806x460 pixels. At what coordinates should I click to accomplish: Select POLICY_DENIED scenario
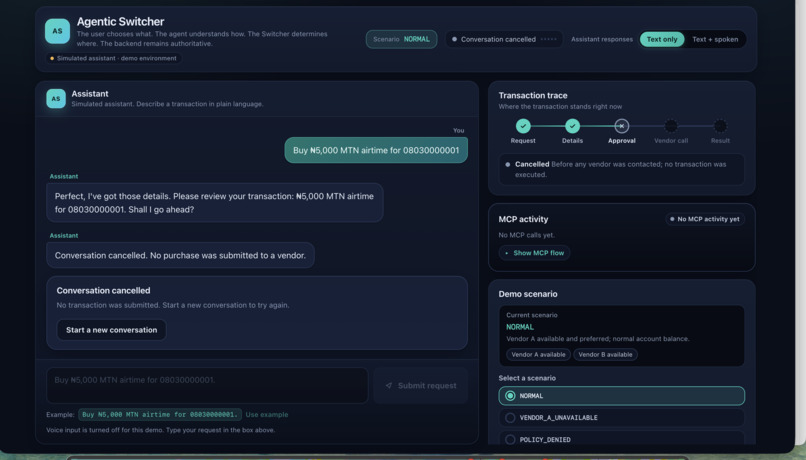[x=621, y=439]
